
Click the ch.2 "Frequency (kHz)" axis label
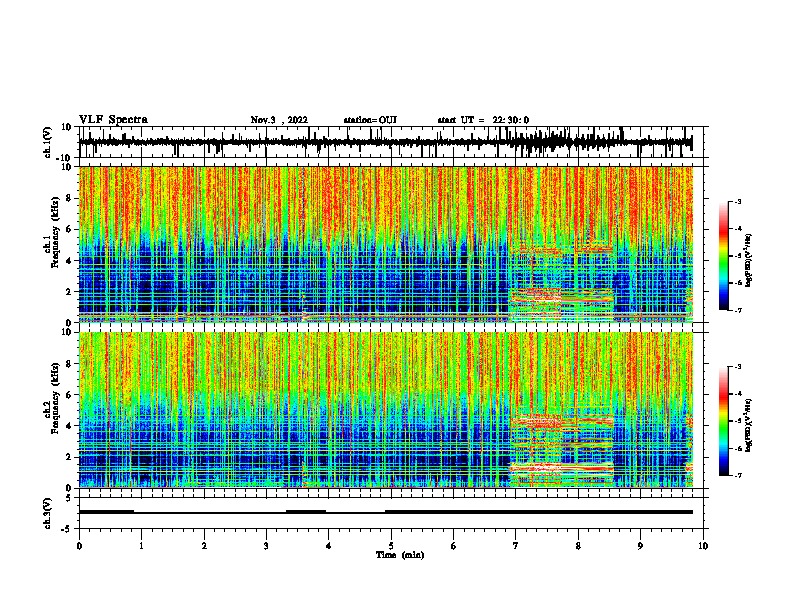(x=55, y=398)
